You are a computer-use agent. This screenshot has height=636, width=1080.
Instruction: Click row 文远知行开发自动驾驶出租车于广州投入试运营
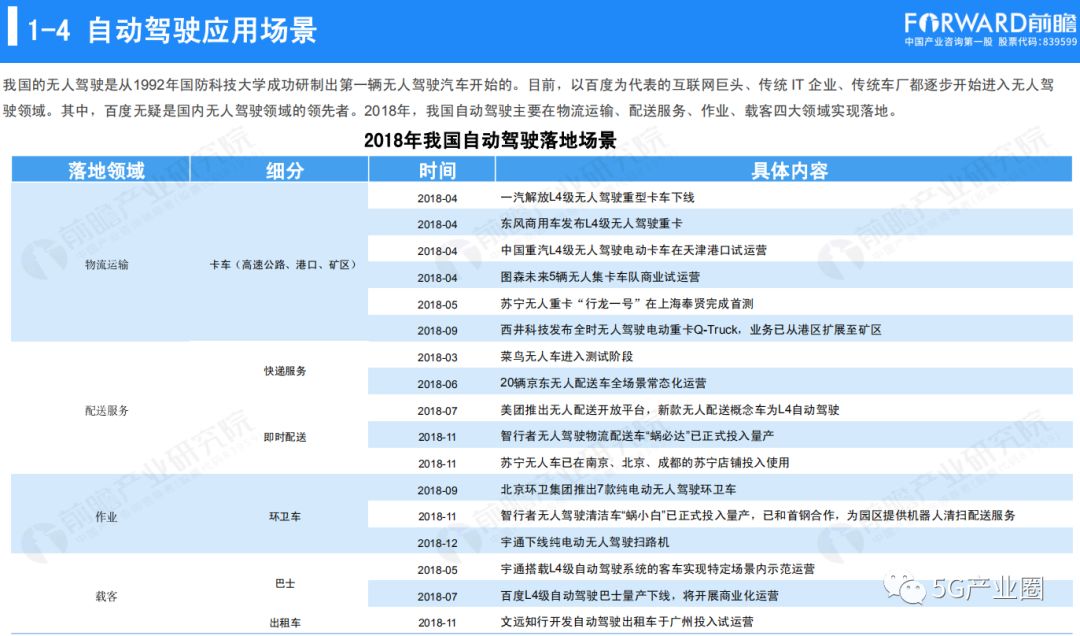click(x=627, y=622)
